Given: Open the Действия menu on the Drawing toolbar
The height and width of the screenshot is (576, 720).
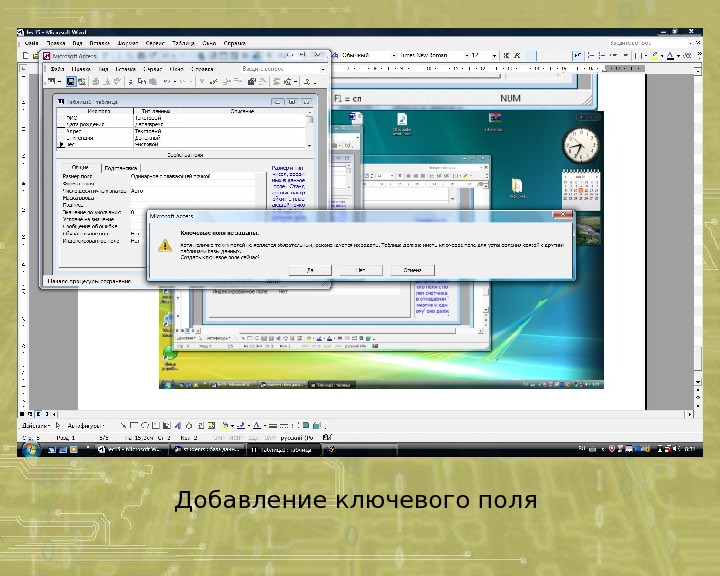Looking at the screenshot, I should [x=35, y=426].
